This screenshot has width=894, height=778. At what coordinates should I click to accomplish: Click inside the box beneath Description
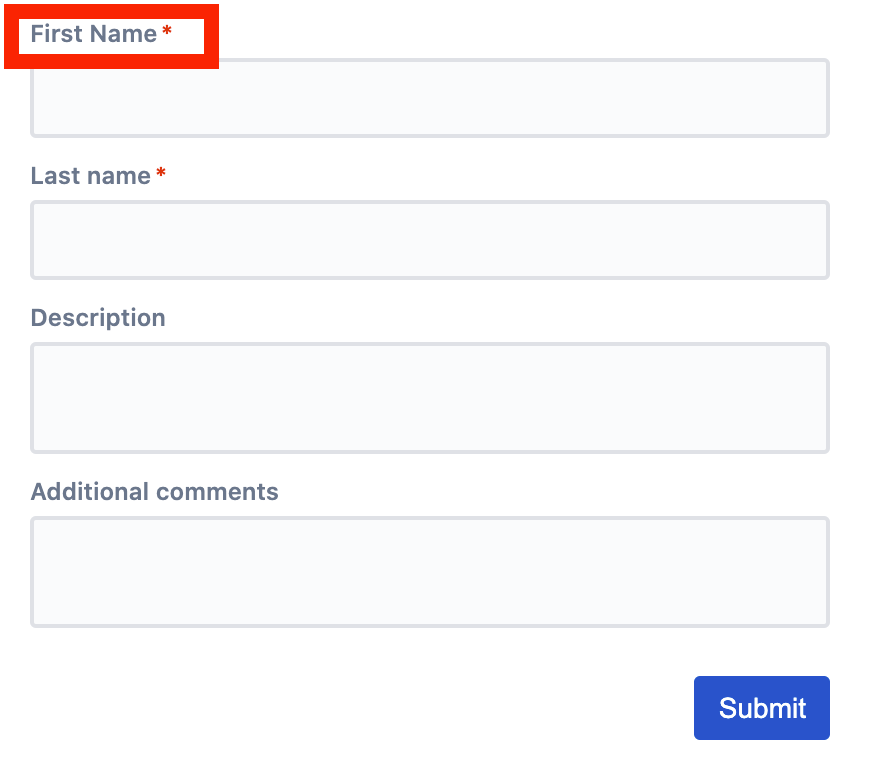tap(430, 398)
